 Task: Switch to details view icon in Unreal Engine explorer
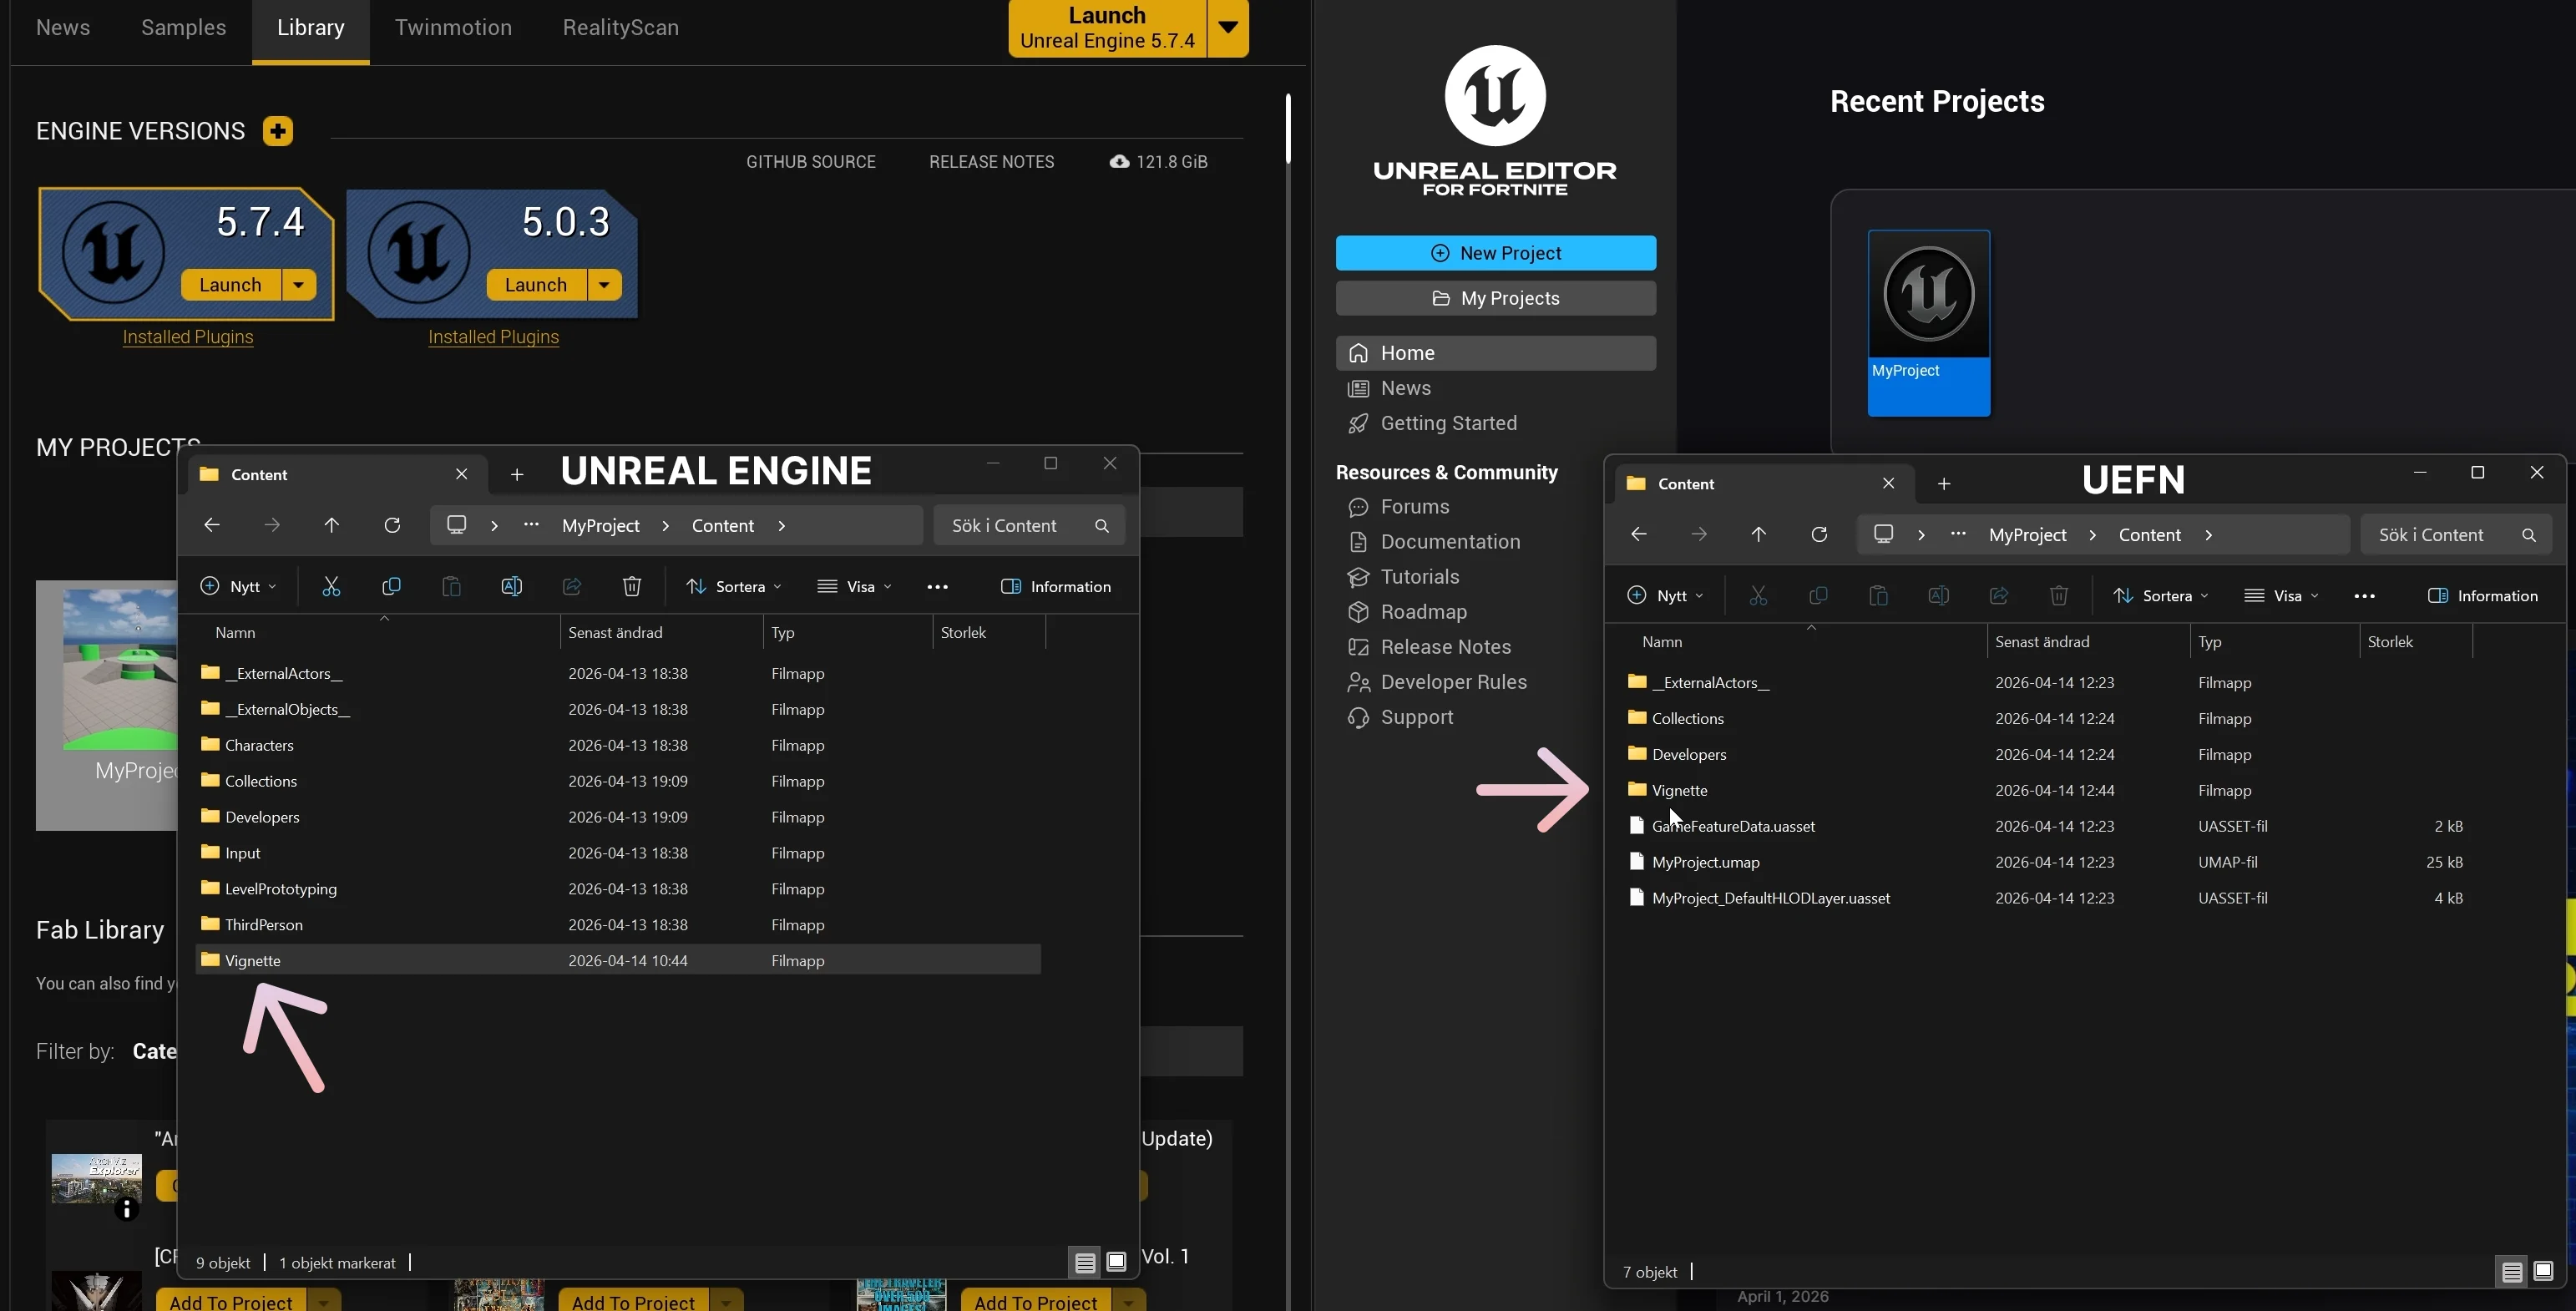pos(1085,1263)
